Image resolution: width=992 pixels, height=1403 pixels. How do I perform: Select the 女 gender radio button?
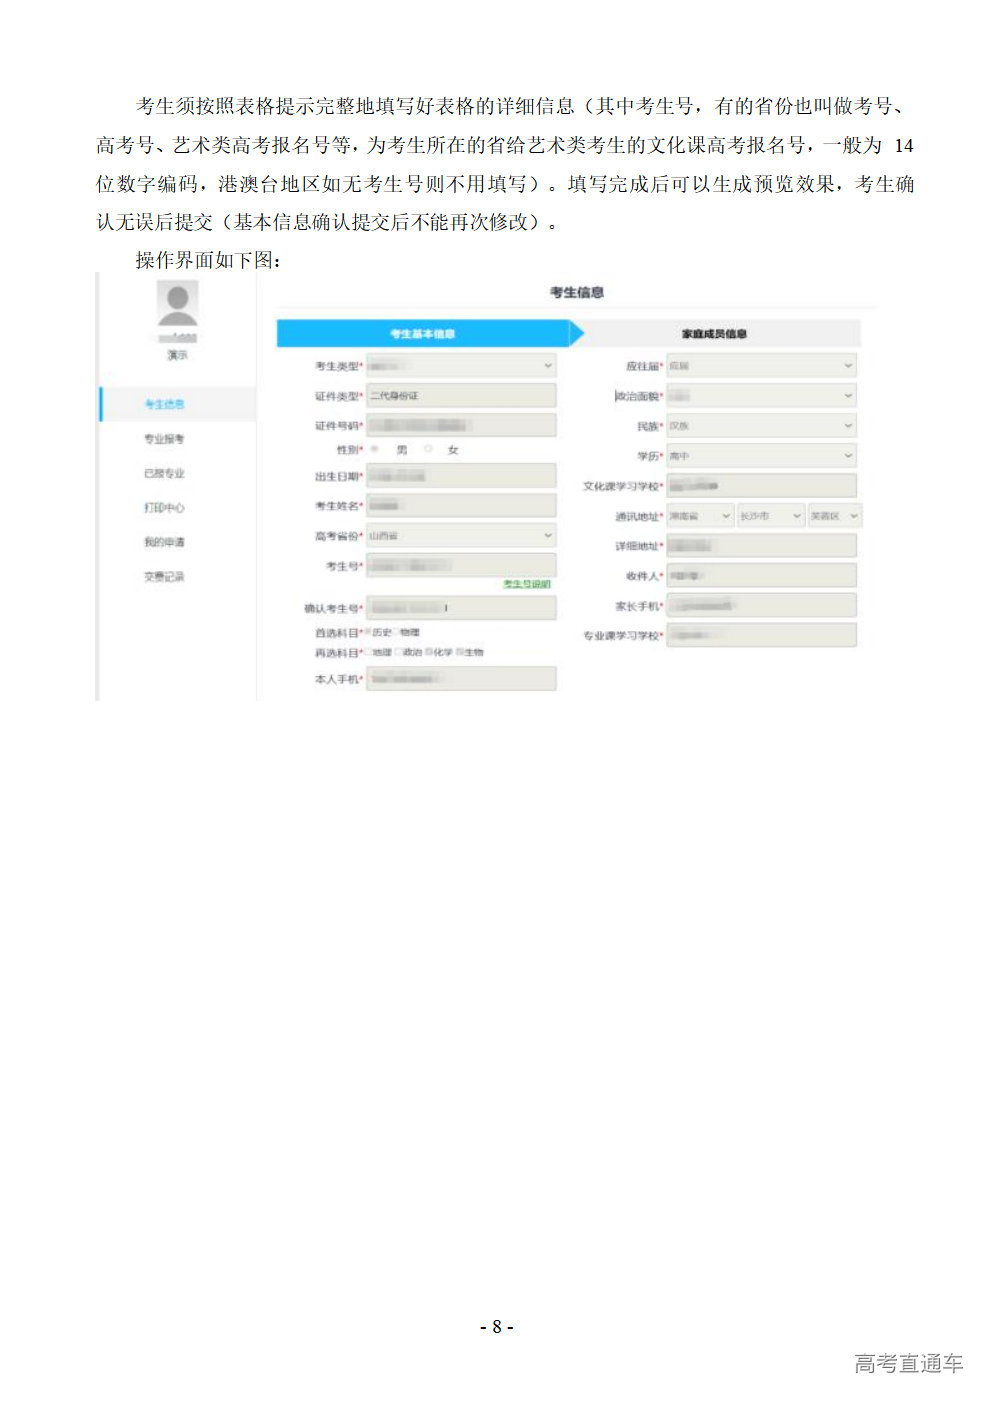[428, 450]
